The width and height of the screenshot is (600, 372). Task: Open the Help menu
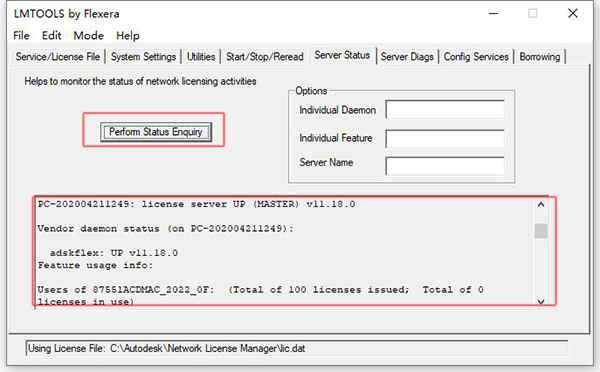[x=128, y=36]
